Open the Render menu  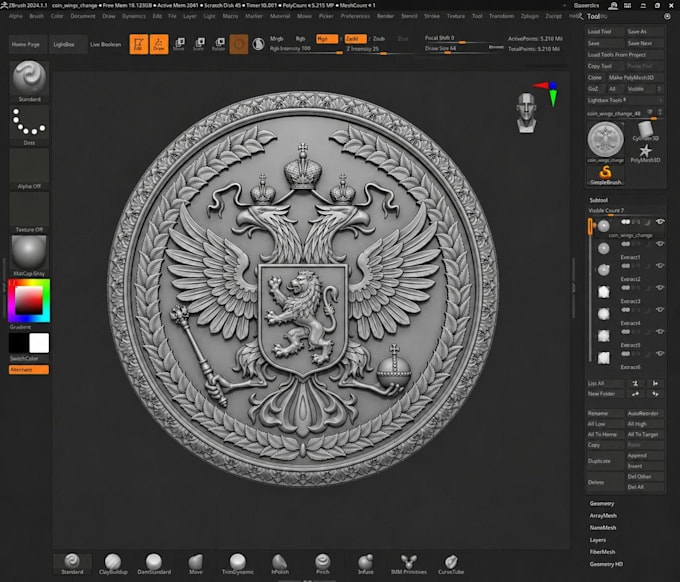coord(385,16)
